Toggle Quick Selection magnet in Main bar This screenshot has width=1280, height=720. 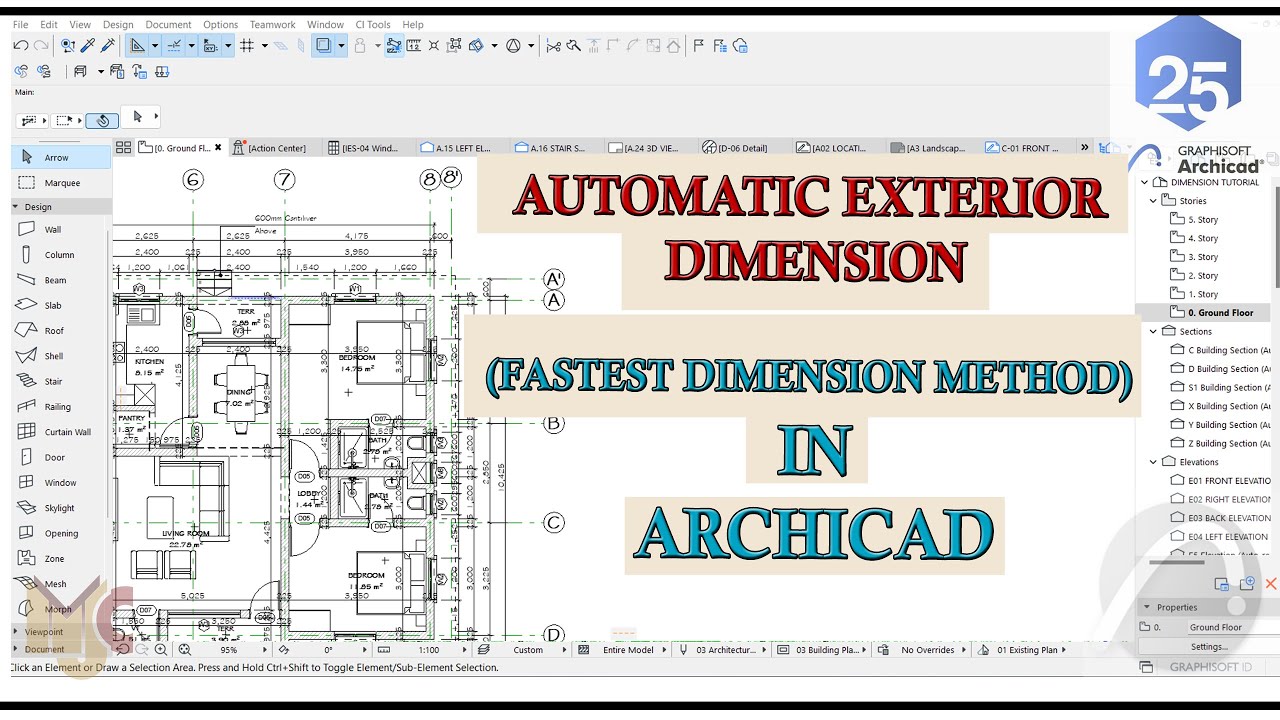tap(101, 120)
